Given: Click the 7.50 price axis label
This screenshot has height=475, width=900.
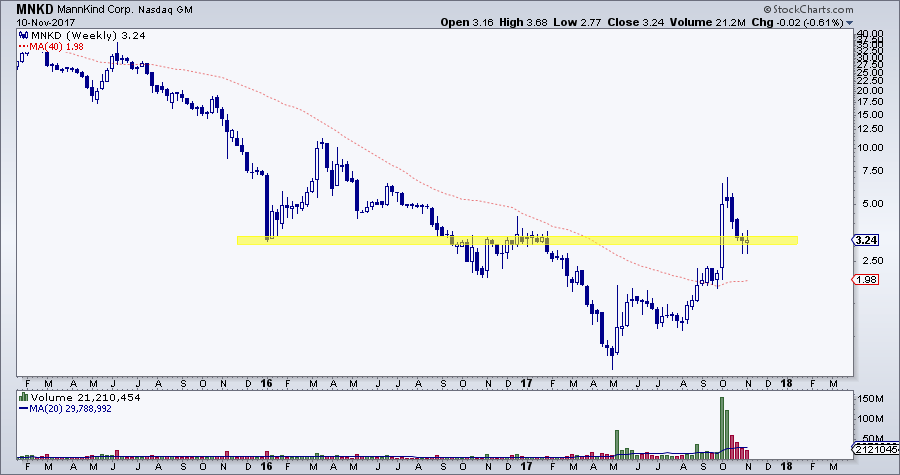Looking at the screenshot, I should (x=871, y=171).
